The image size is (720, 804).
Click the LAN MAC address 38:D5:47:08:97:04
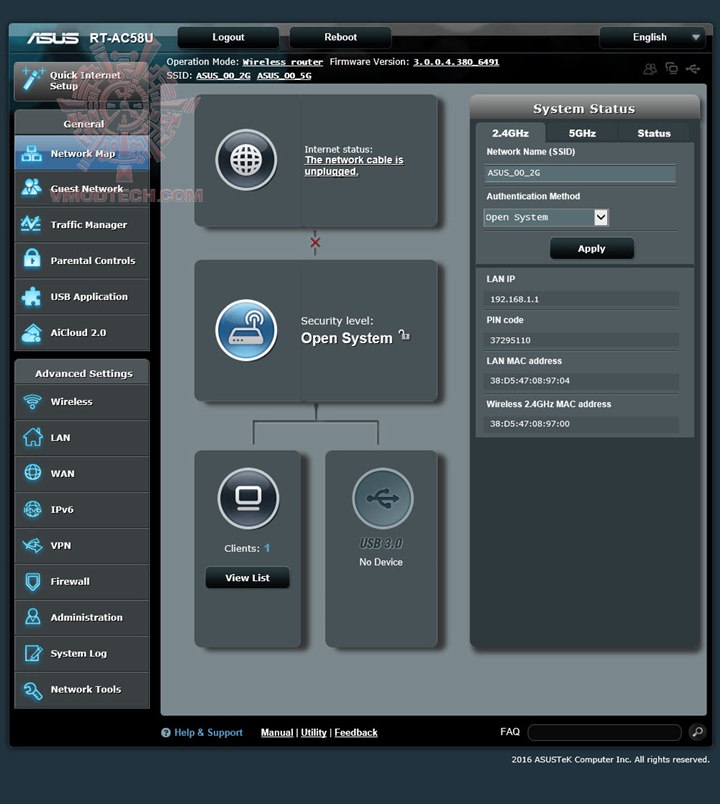(x=530, y=381)
